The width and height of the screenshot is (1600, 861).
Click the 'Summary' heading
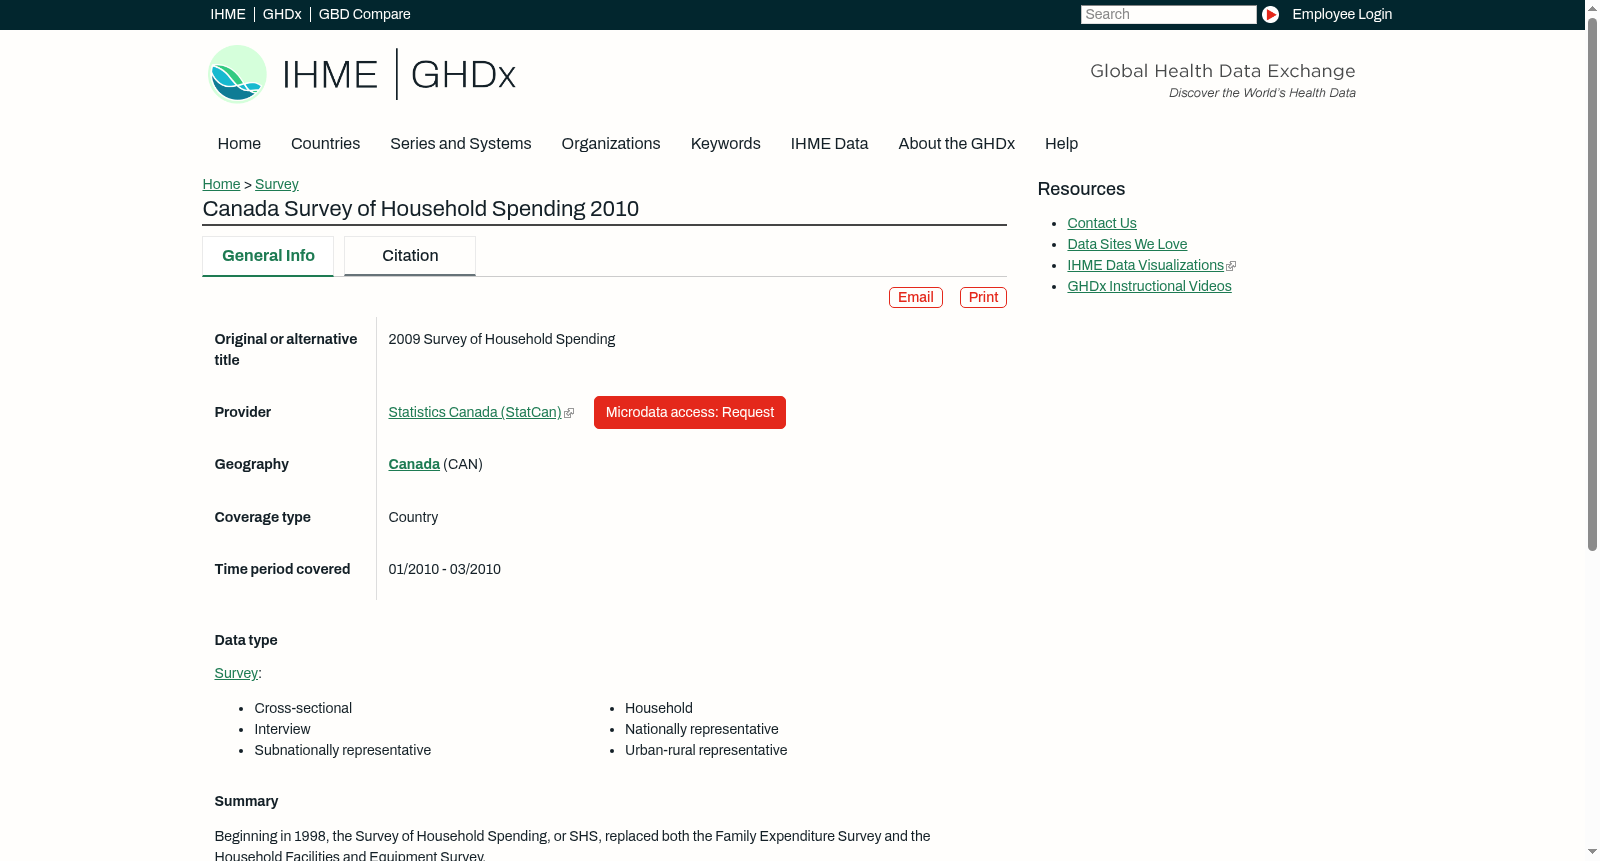point(246,802)
